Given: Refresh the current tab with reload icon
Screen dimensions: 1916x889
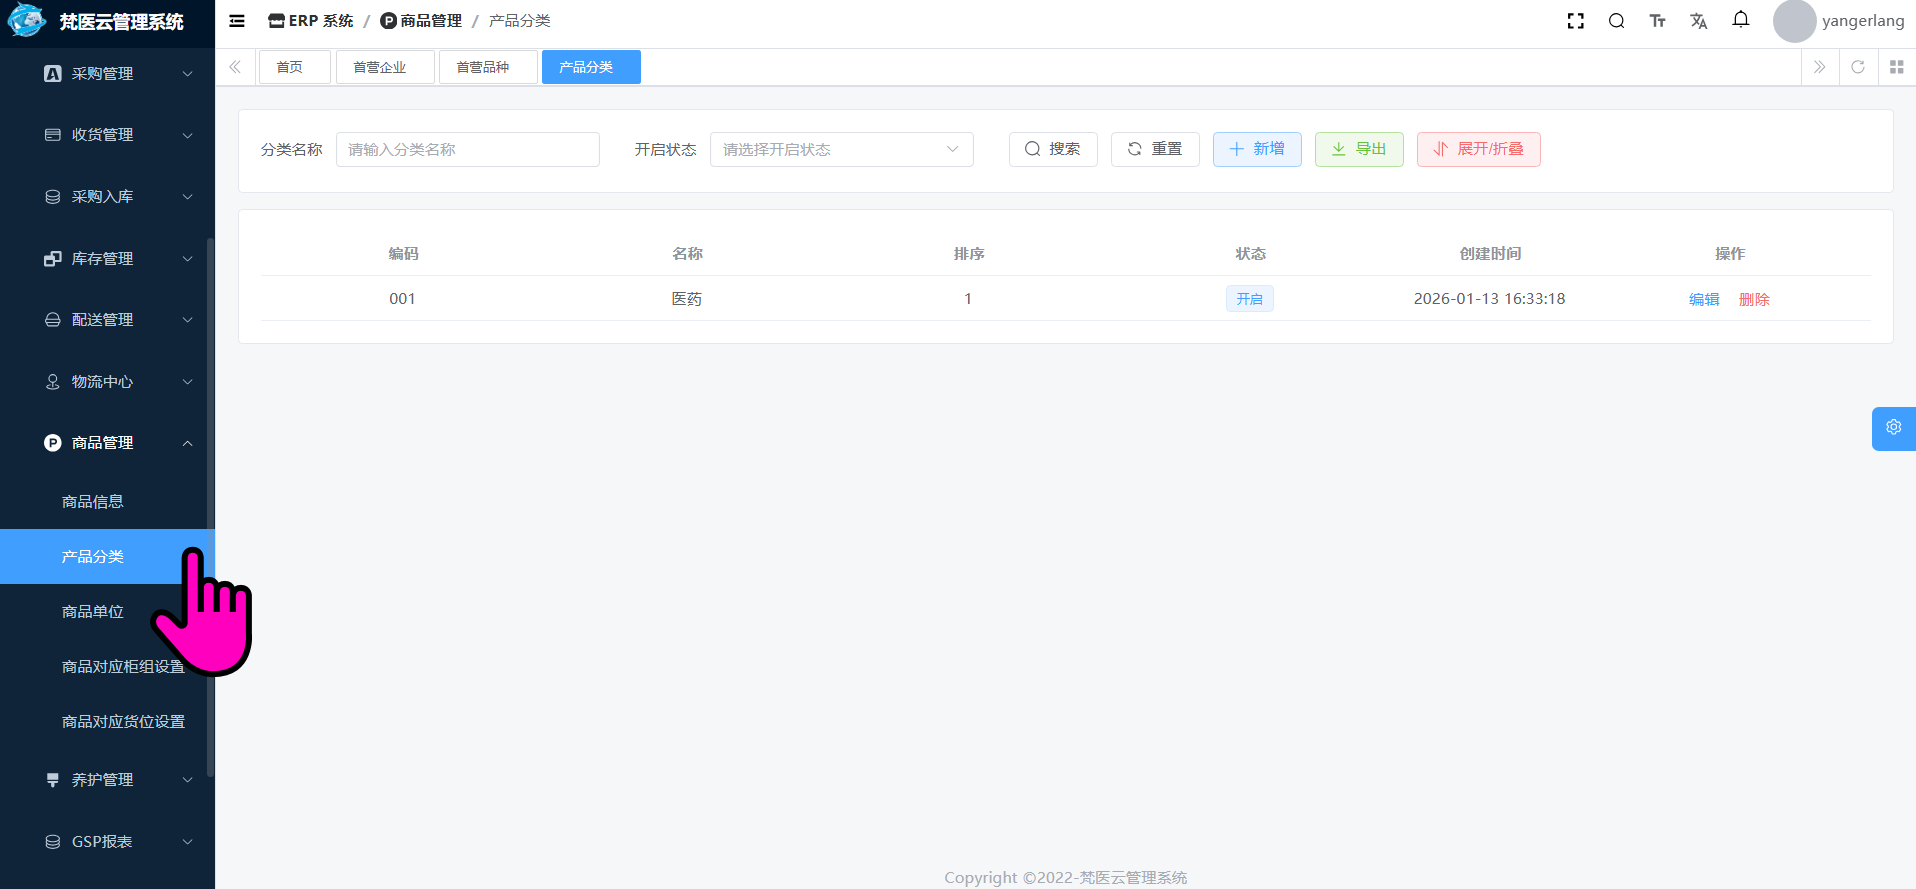Looking at the screenshot, I should click(x=1858, y=67).
